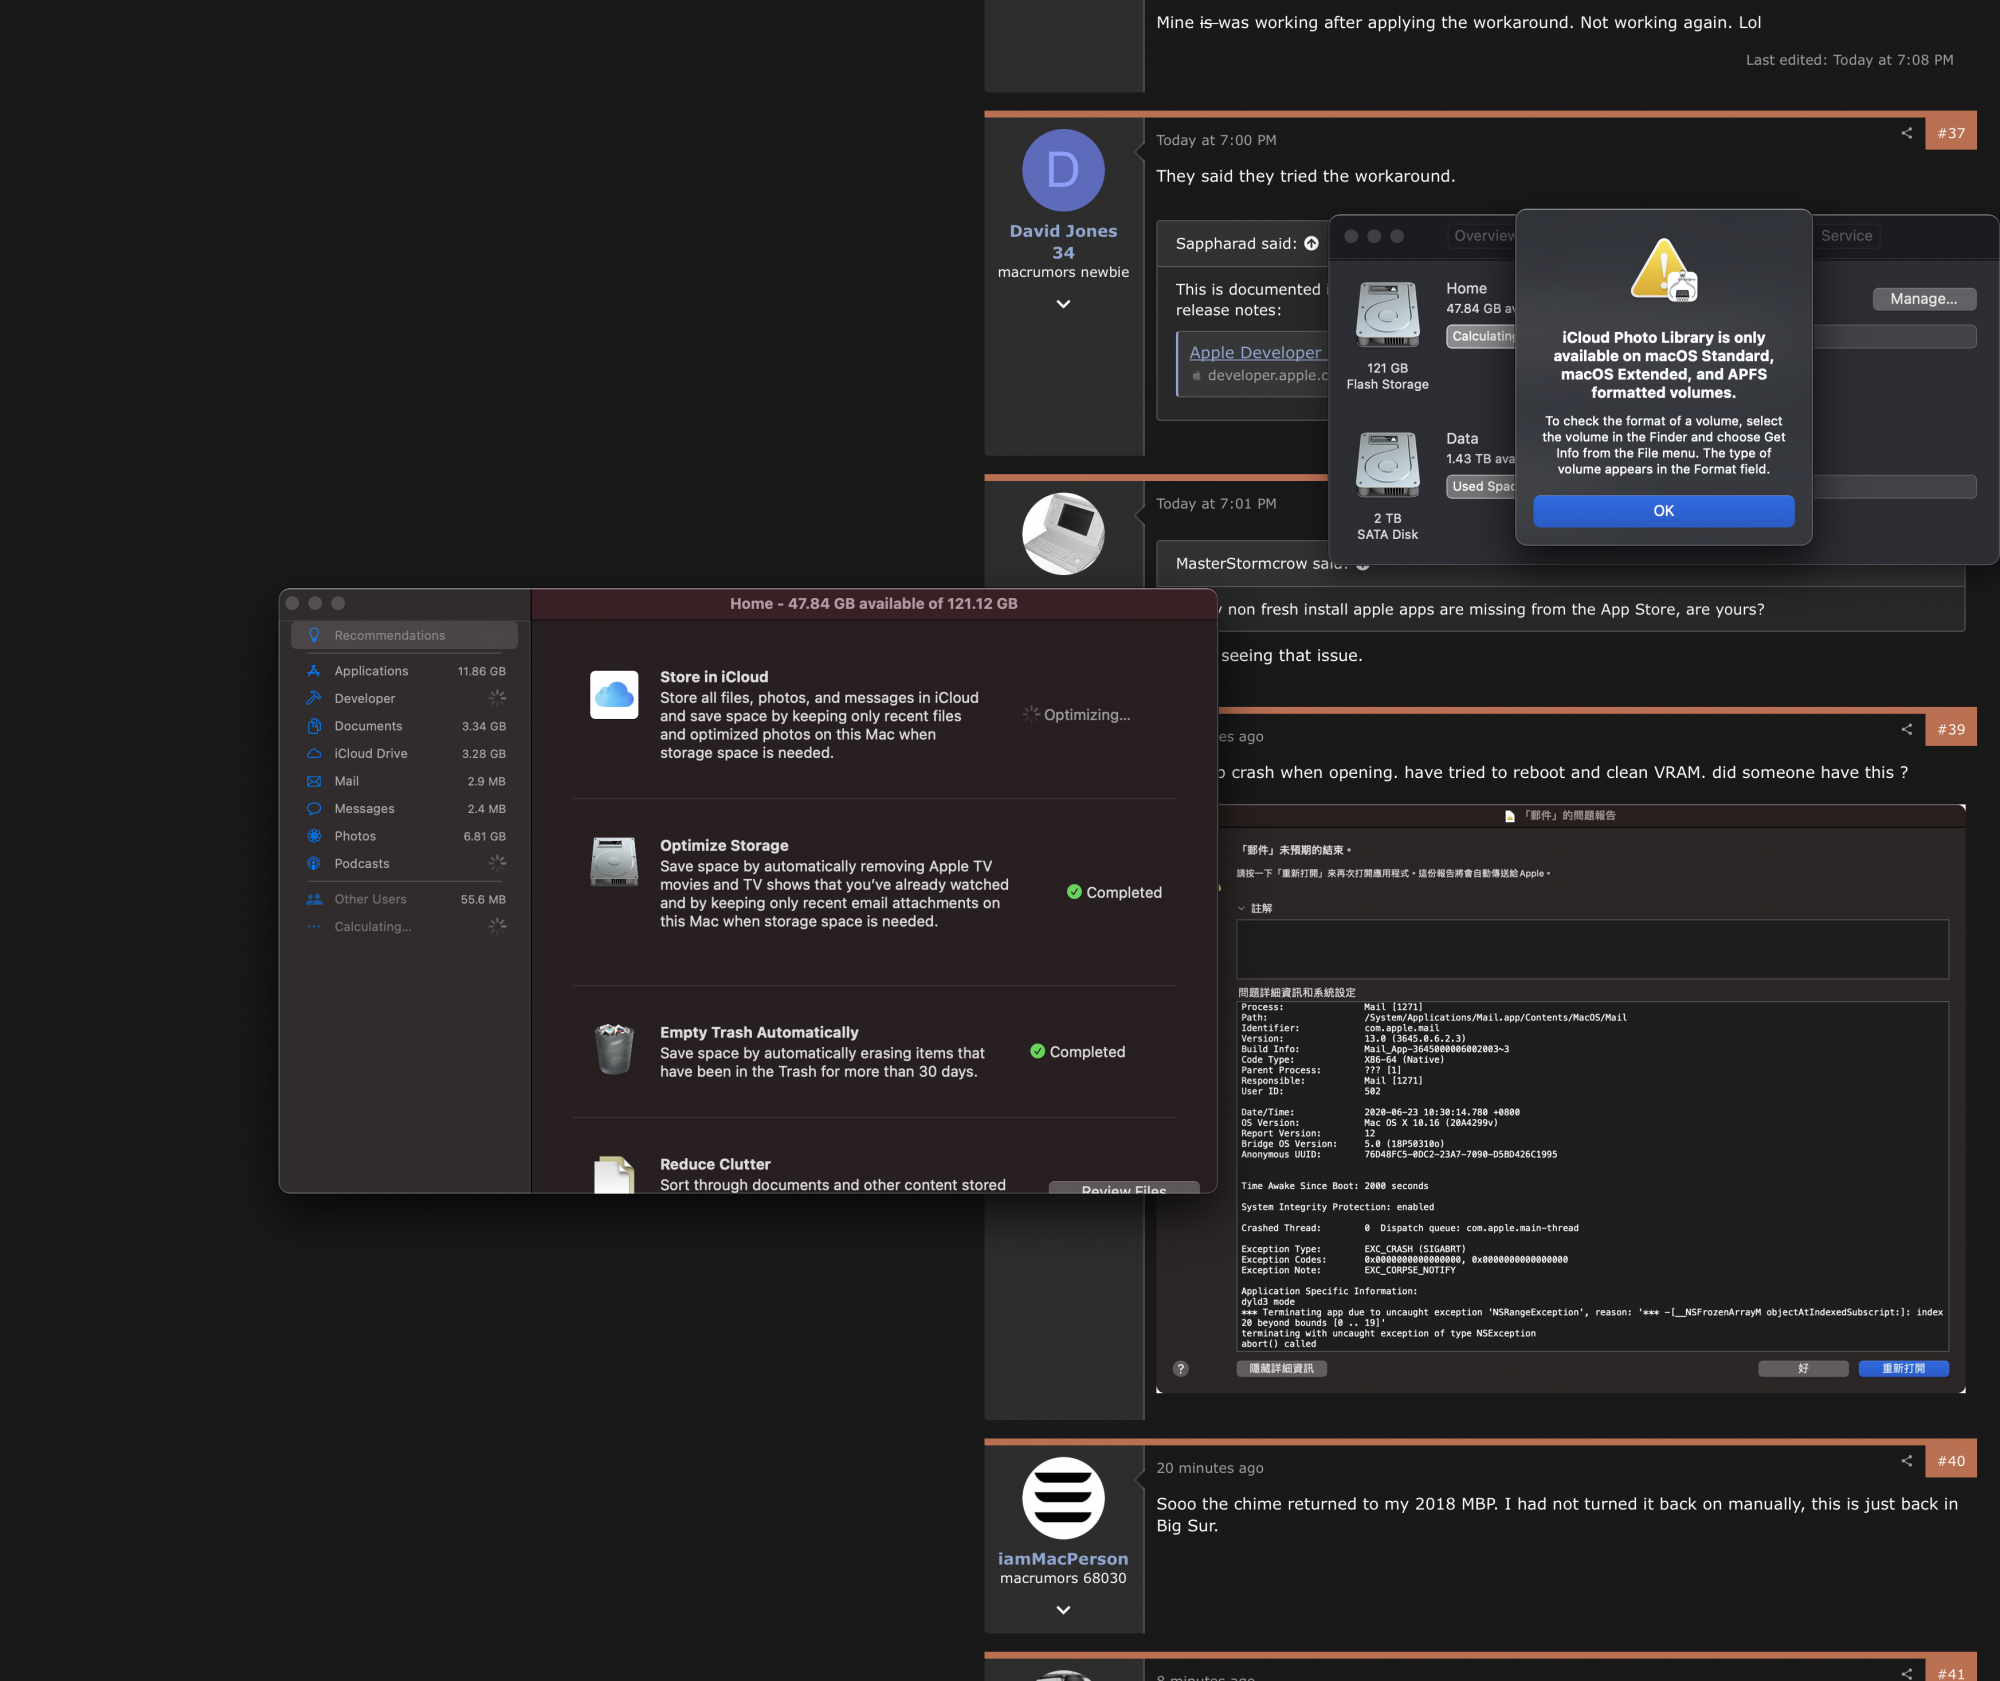
Task: Select Recommendations in storage sidebar
Action: point(404,635)
